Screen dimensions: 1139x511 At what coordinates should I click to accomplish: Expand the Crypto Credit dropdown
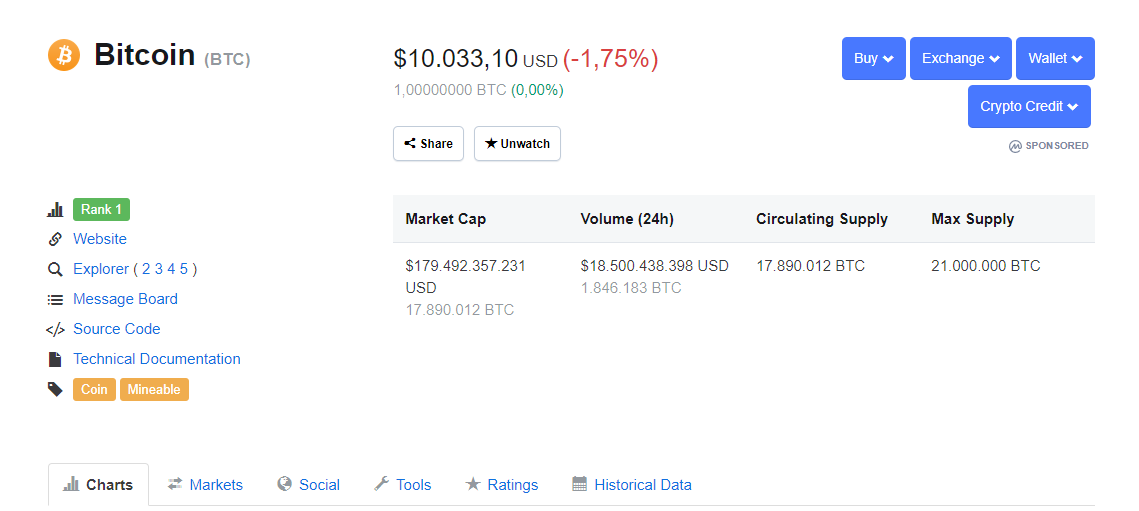pos(1029,106)
